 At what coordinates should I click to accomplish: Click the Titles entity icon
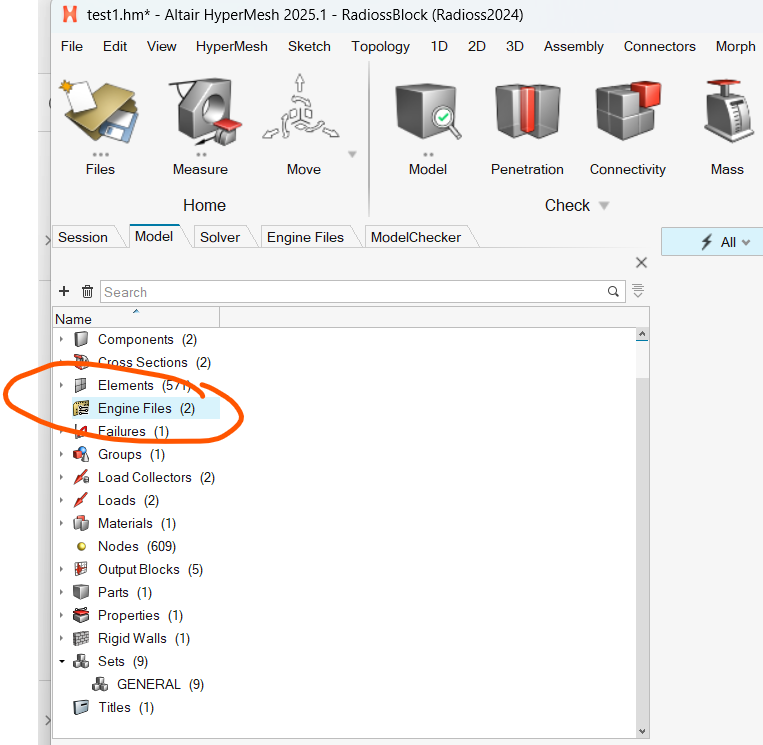tap(81, 707)
